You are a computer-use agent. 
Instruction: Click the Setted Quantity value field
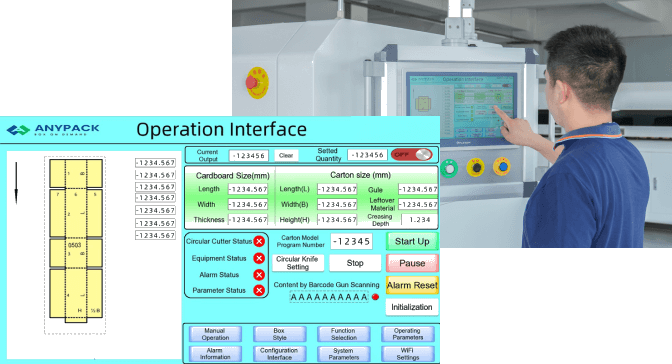pyautogui.click(x=367, y=155)
